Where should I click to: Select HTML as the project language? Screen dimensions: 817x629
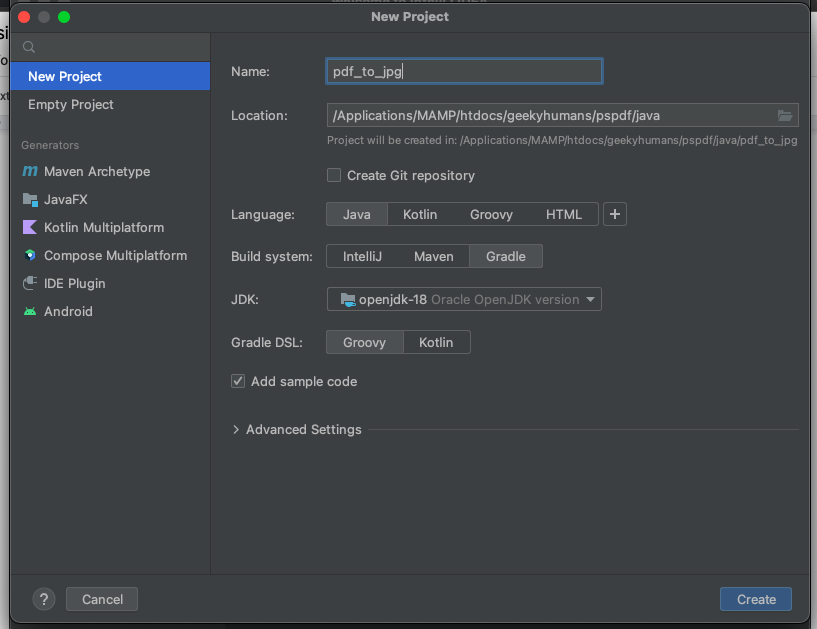(564, 214)
